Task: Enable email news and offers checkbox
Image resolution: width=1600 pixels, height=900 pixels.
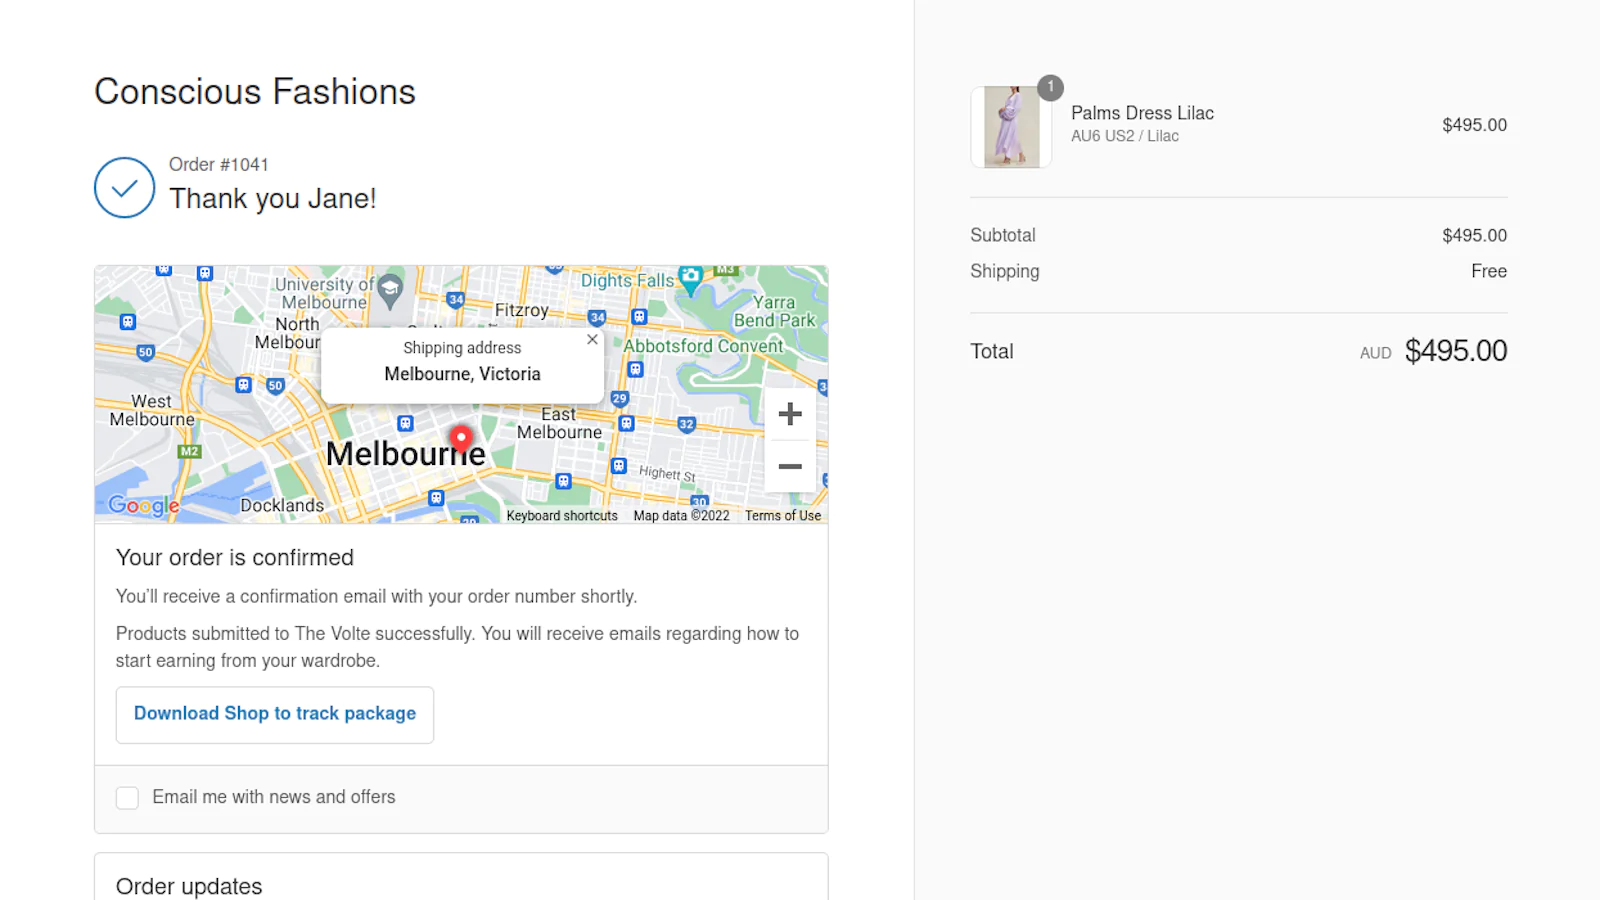Action: tap(128, 798)
